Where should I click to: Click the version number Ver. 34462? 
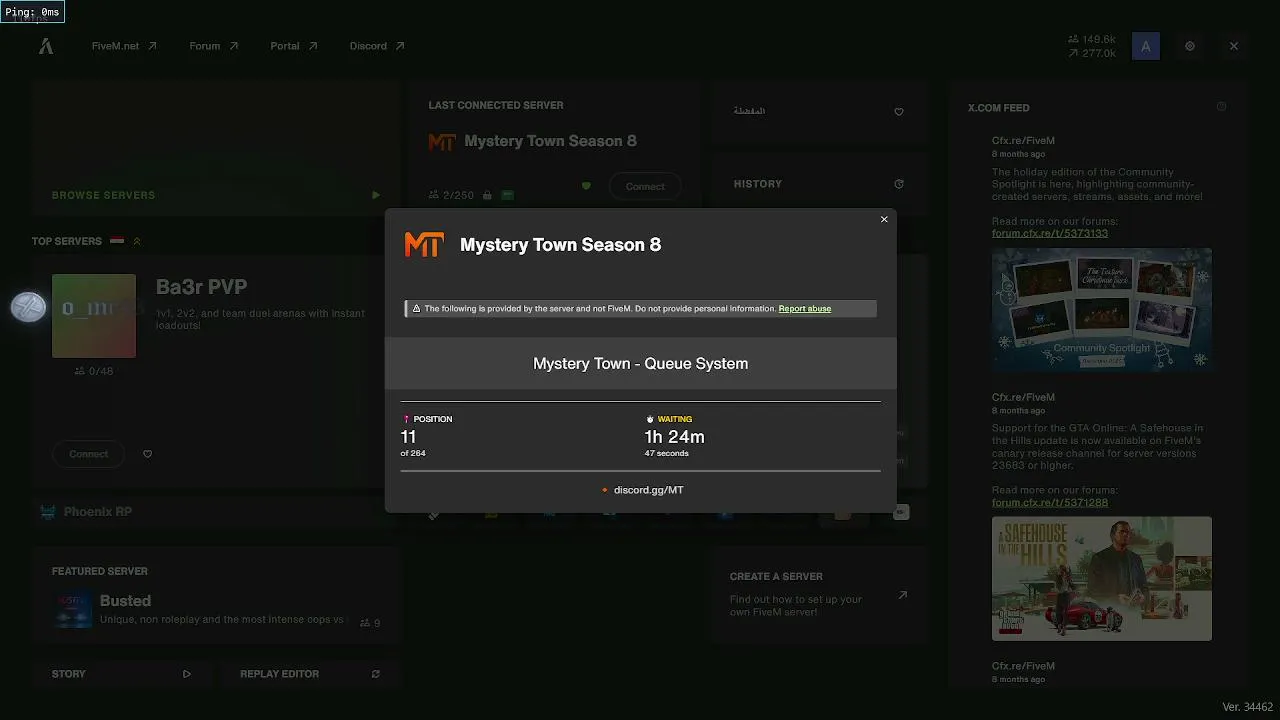tap(1248, 707)
